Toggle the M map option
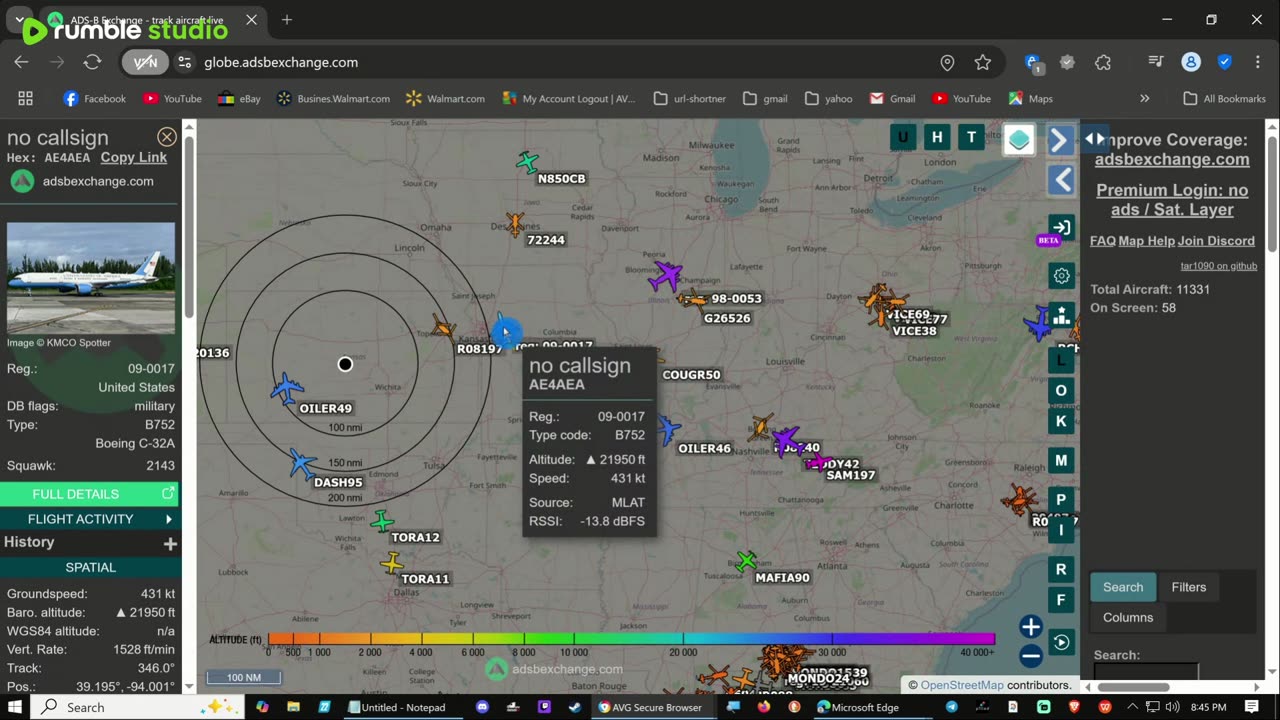Screen dimensions: 1280x720 (x=1061, y=460)
